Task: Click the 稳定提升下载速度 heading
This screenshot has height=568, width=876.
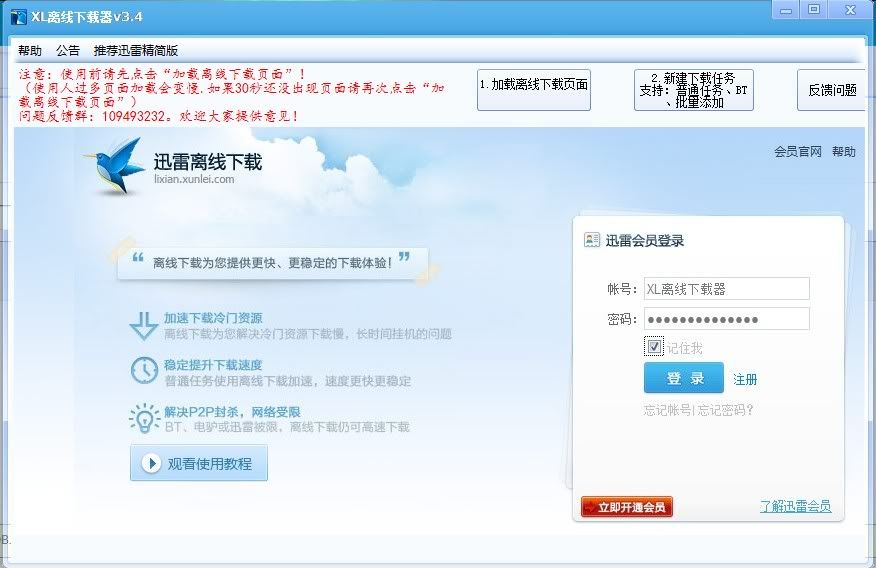Action: tap(213, 365)
